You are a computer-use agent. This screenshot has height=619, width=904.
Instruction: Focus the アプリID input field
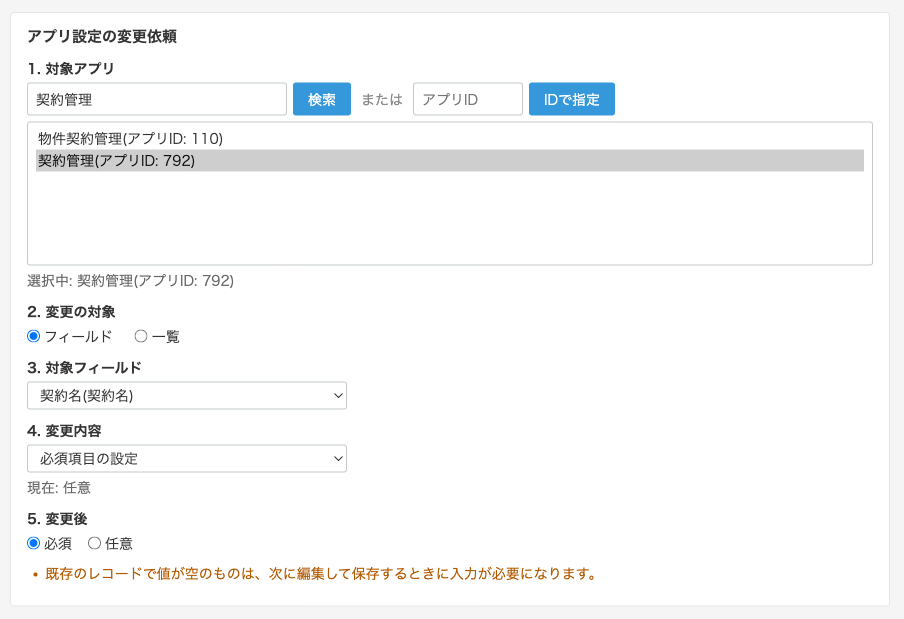click(468, 99)
